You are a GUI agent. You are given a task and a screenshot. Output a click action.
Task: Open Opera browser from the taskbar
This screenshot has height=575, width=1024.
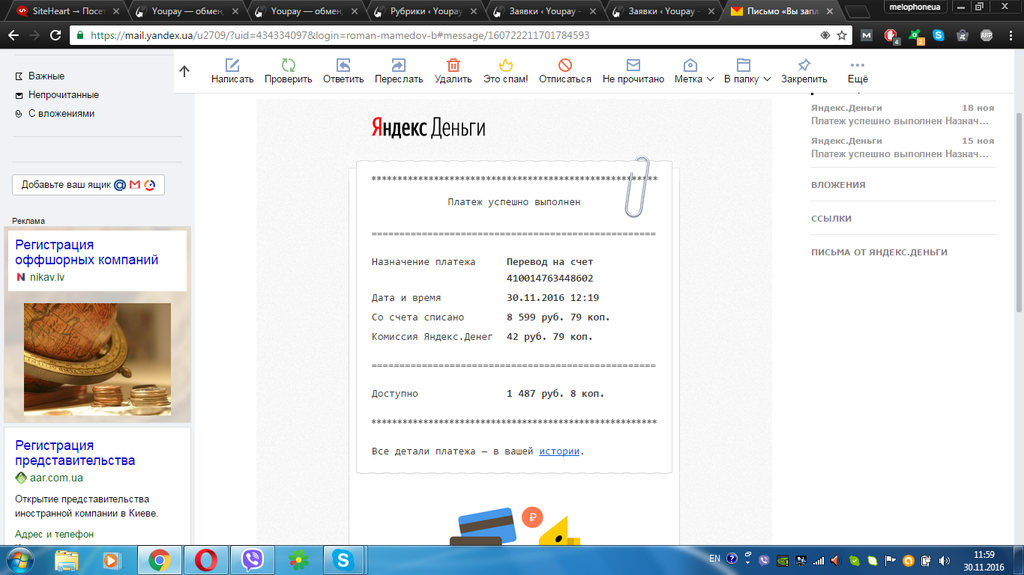pos(206,560)
